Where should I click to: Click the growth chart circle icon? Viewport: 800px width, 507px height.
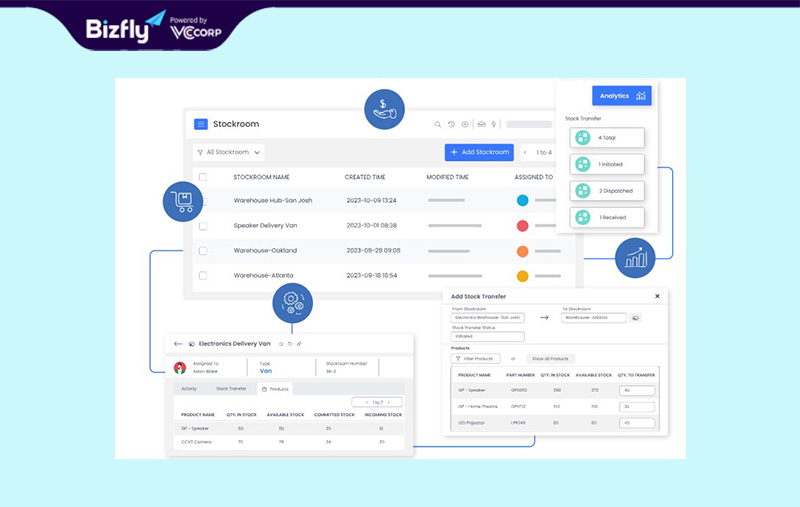pos(635,258)
